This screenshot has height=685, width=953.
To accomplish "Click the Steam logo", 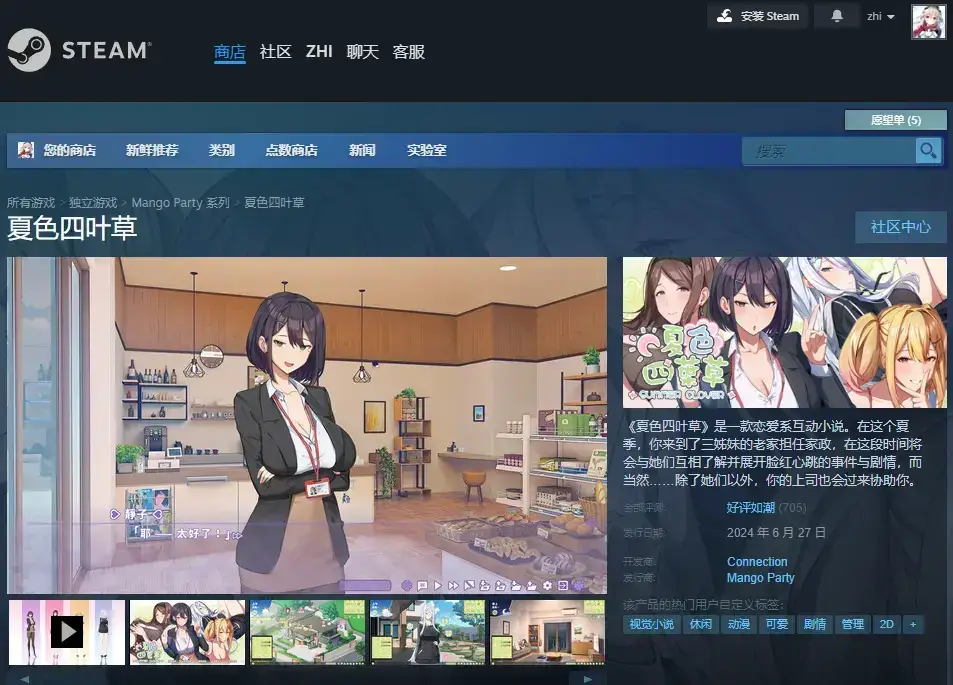I will pyautogui.click(x=80, y=50).
